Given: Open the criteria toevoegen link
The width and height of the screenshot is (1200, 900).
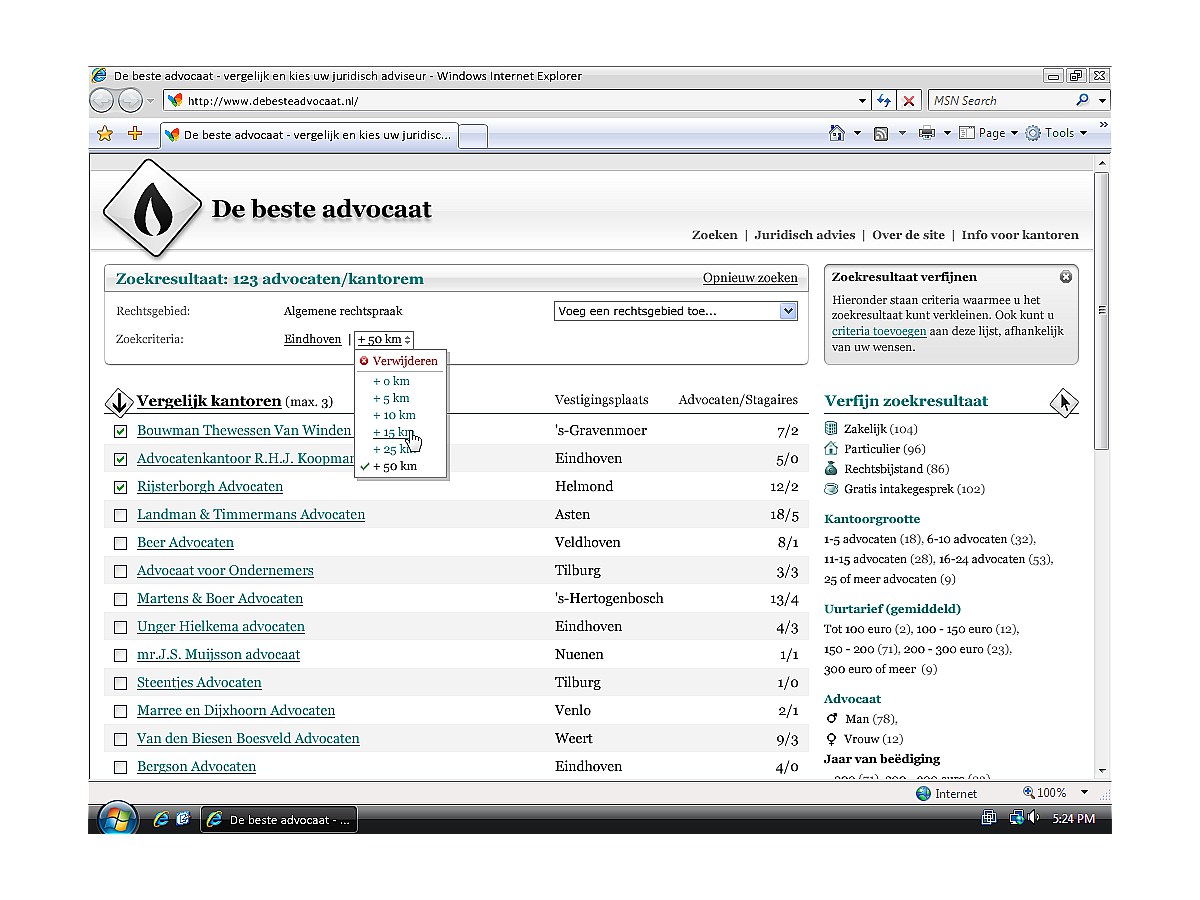Looking at the screenshot, I should [x=878, y=330].
